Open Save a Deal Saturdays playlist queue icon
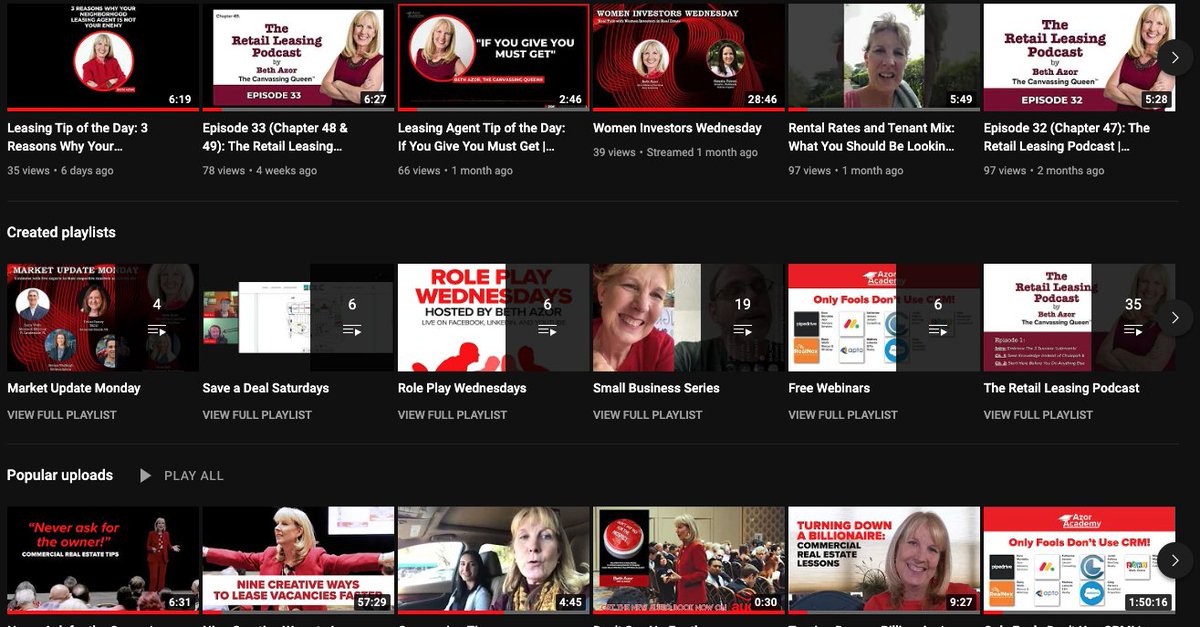The width and height of the screenshot is (1200, 627). coord(352,329)
